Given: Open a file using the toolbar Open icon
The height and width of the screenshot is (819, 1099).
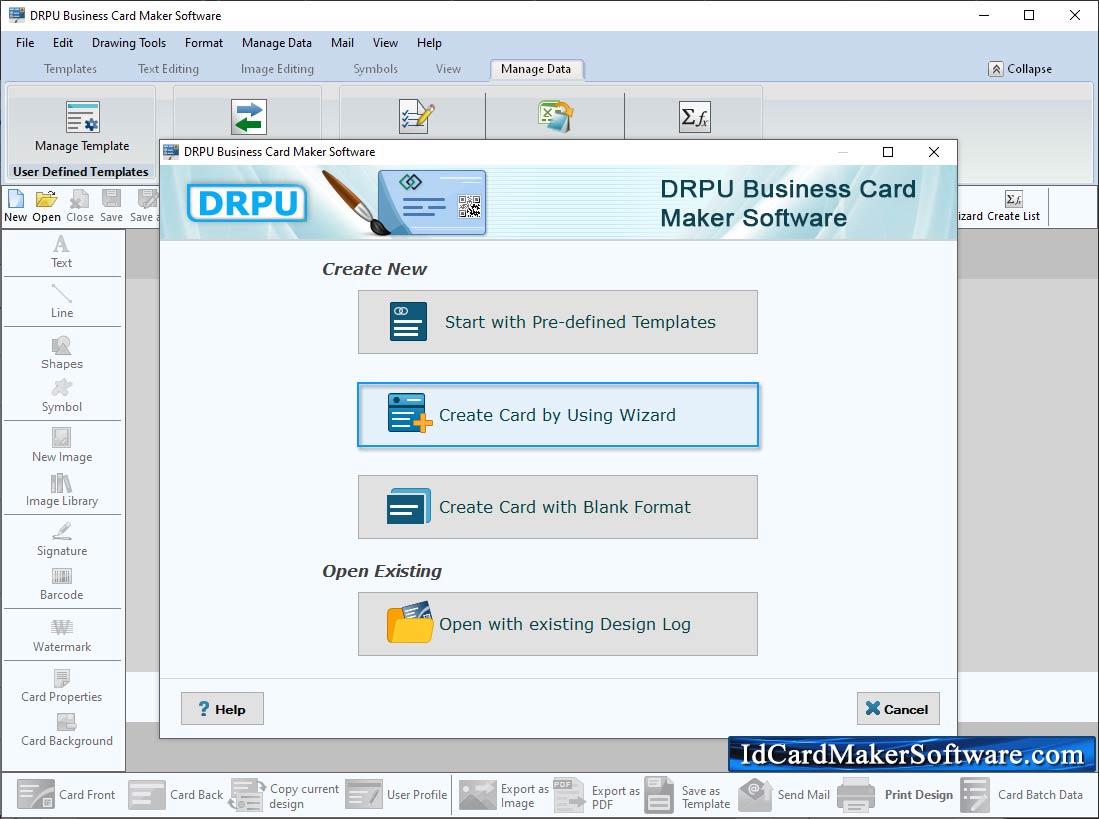Looking at the screenshot, I should click(46, 207).
